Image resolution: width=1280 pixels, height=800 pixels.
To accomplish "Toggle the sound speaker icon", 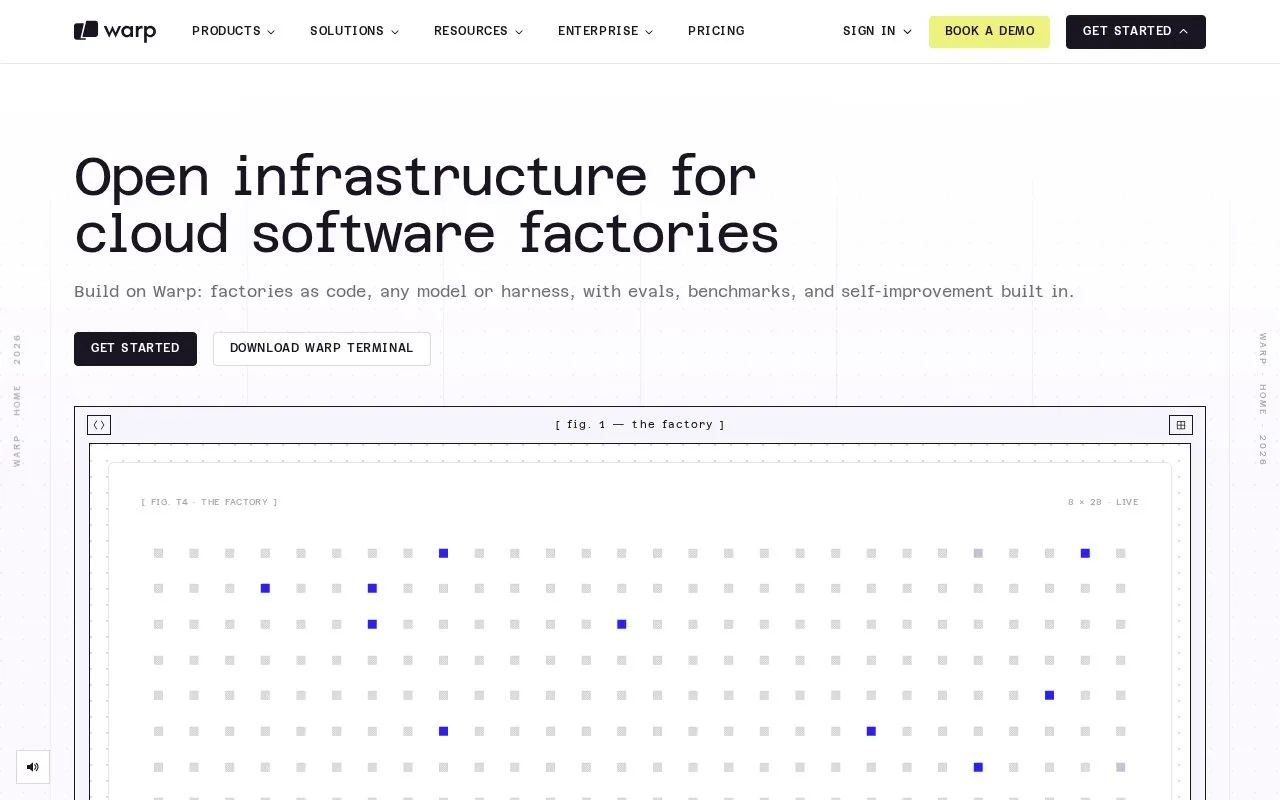I will click(x=33, y=767).
